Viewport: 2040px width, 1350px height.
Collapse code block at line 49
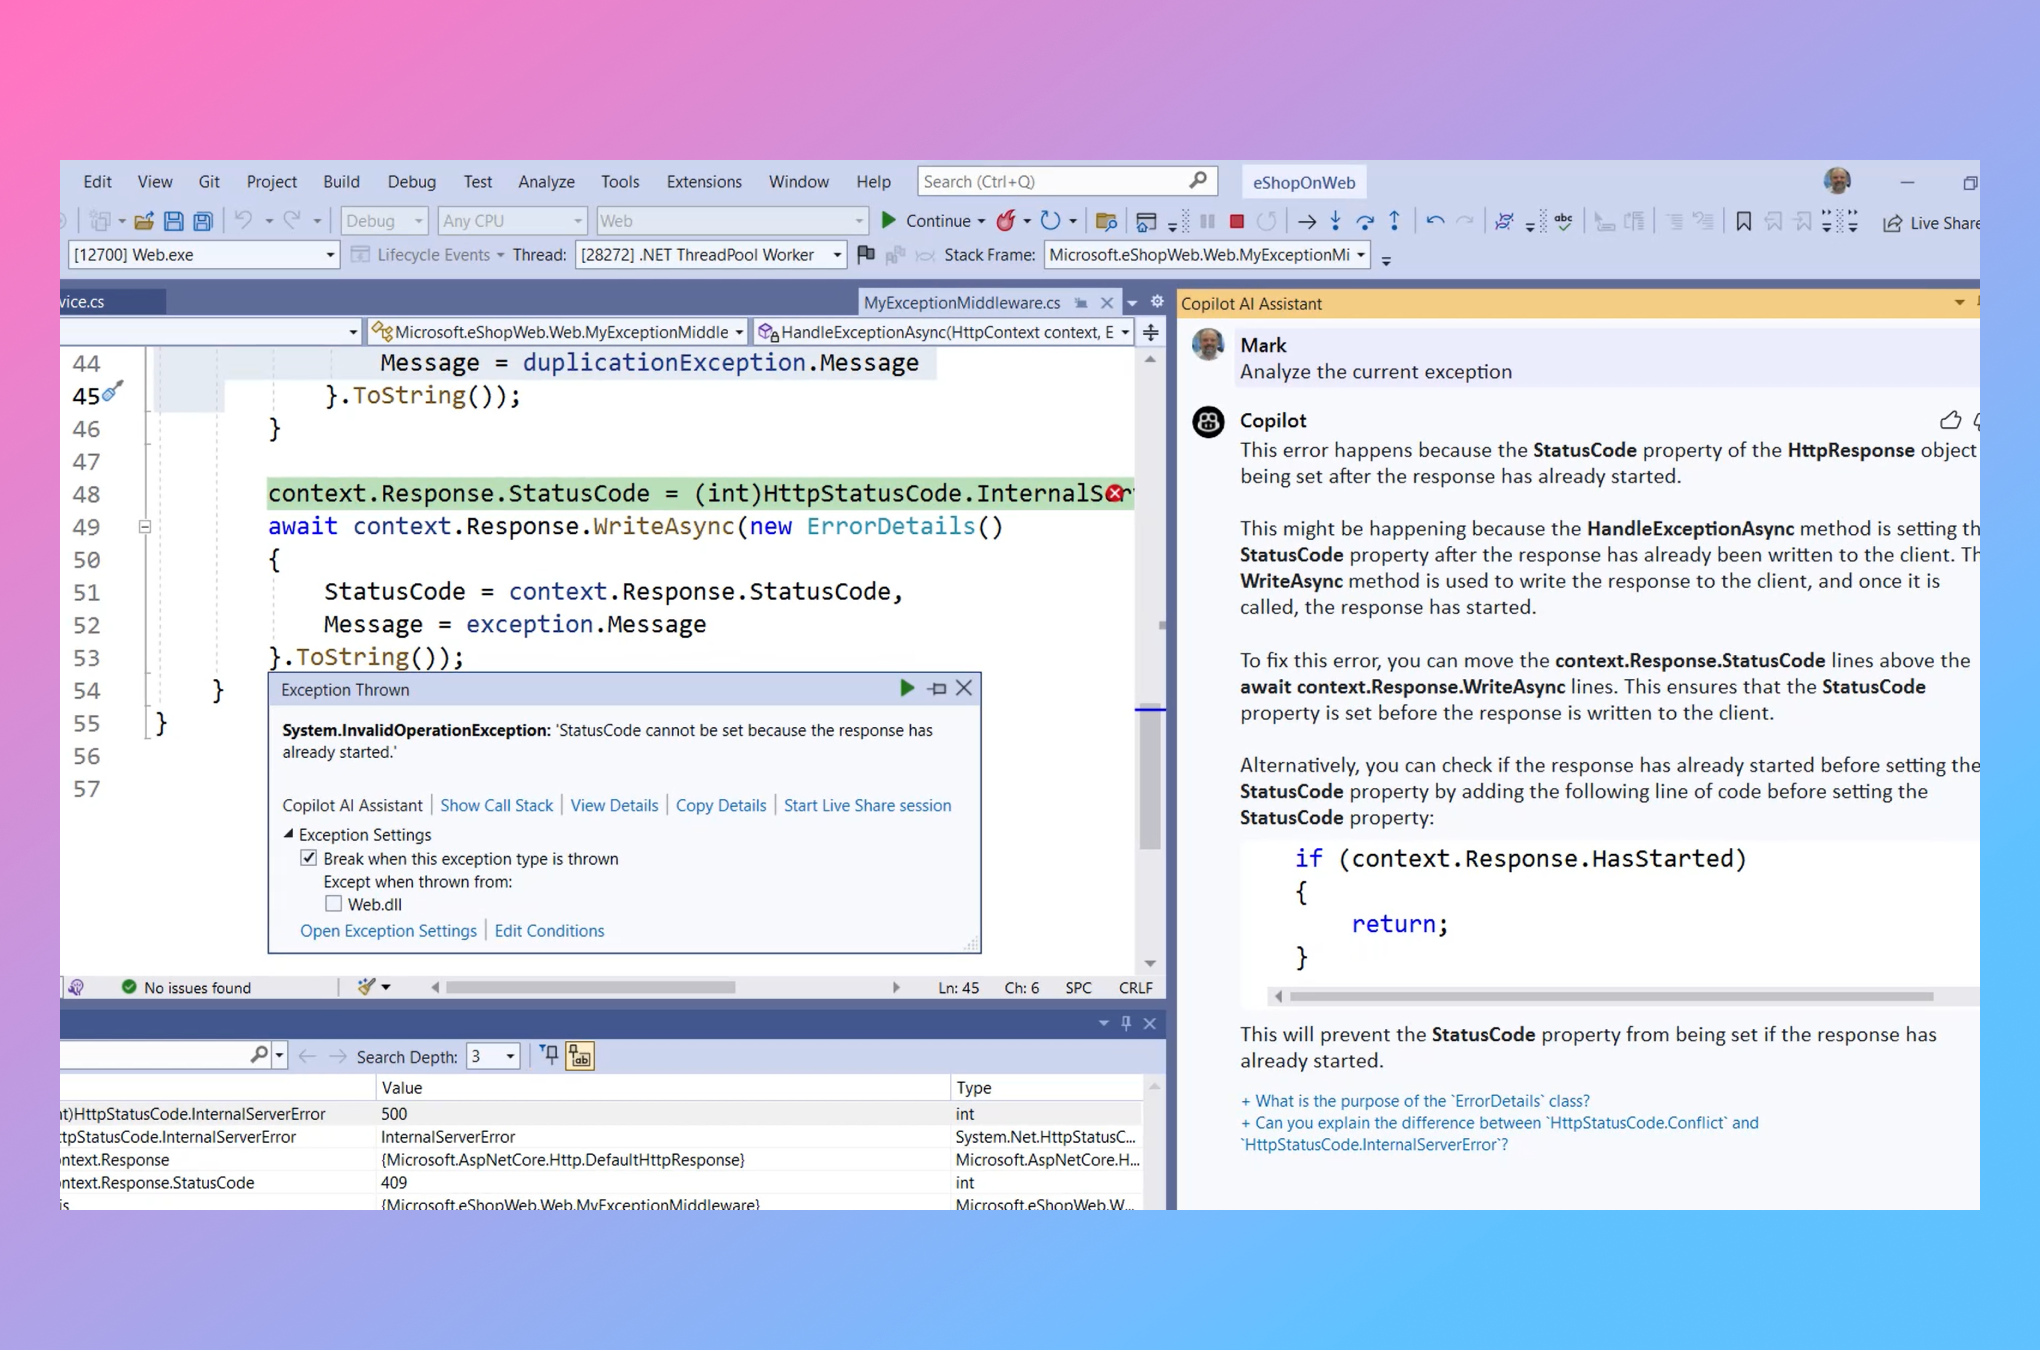pos(145,526)
